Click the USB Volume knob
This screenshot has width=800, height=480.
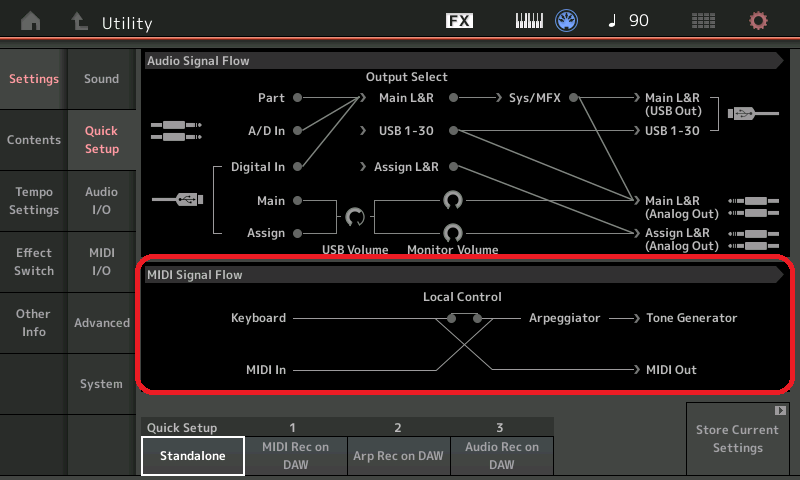[x=355, y=216]
